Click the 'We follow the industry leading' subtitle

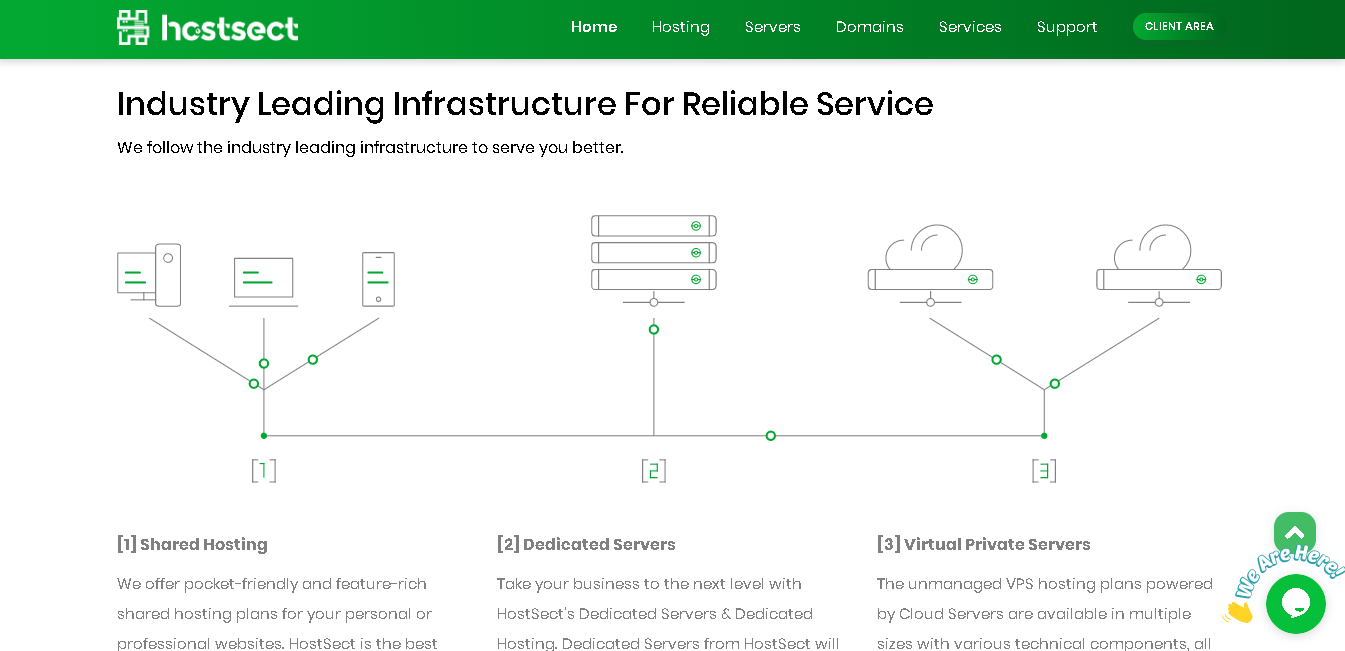click(370, 148)
